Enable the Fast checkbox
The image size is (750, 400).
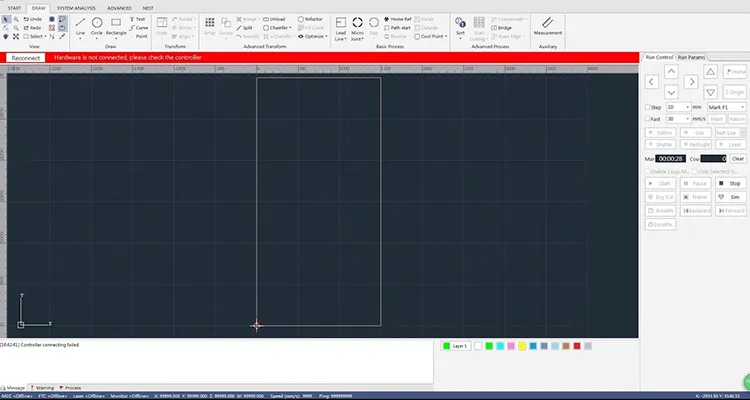pyautogui.click(x=647, y=118)
